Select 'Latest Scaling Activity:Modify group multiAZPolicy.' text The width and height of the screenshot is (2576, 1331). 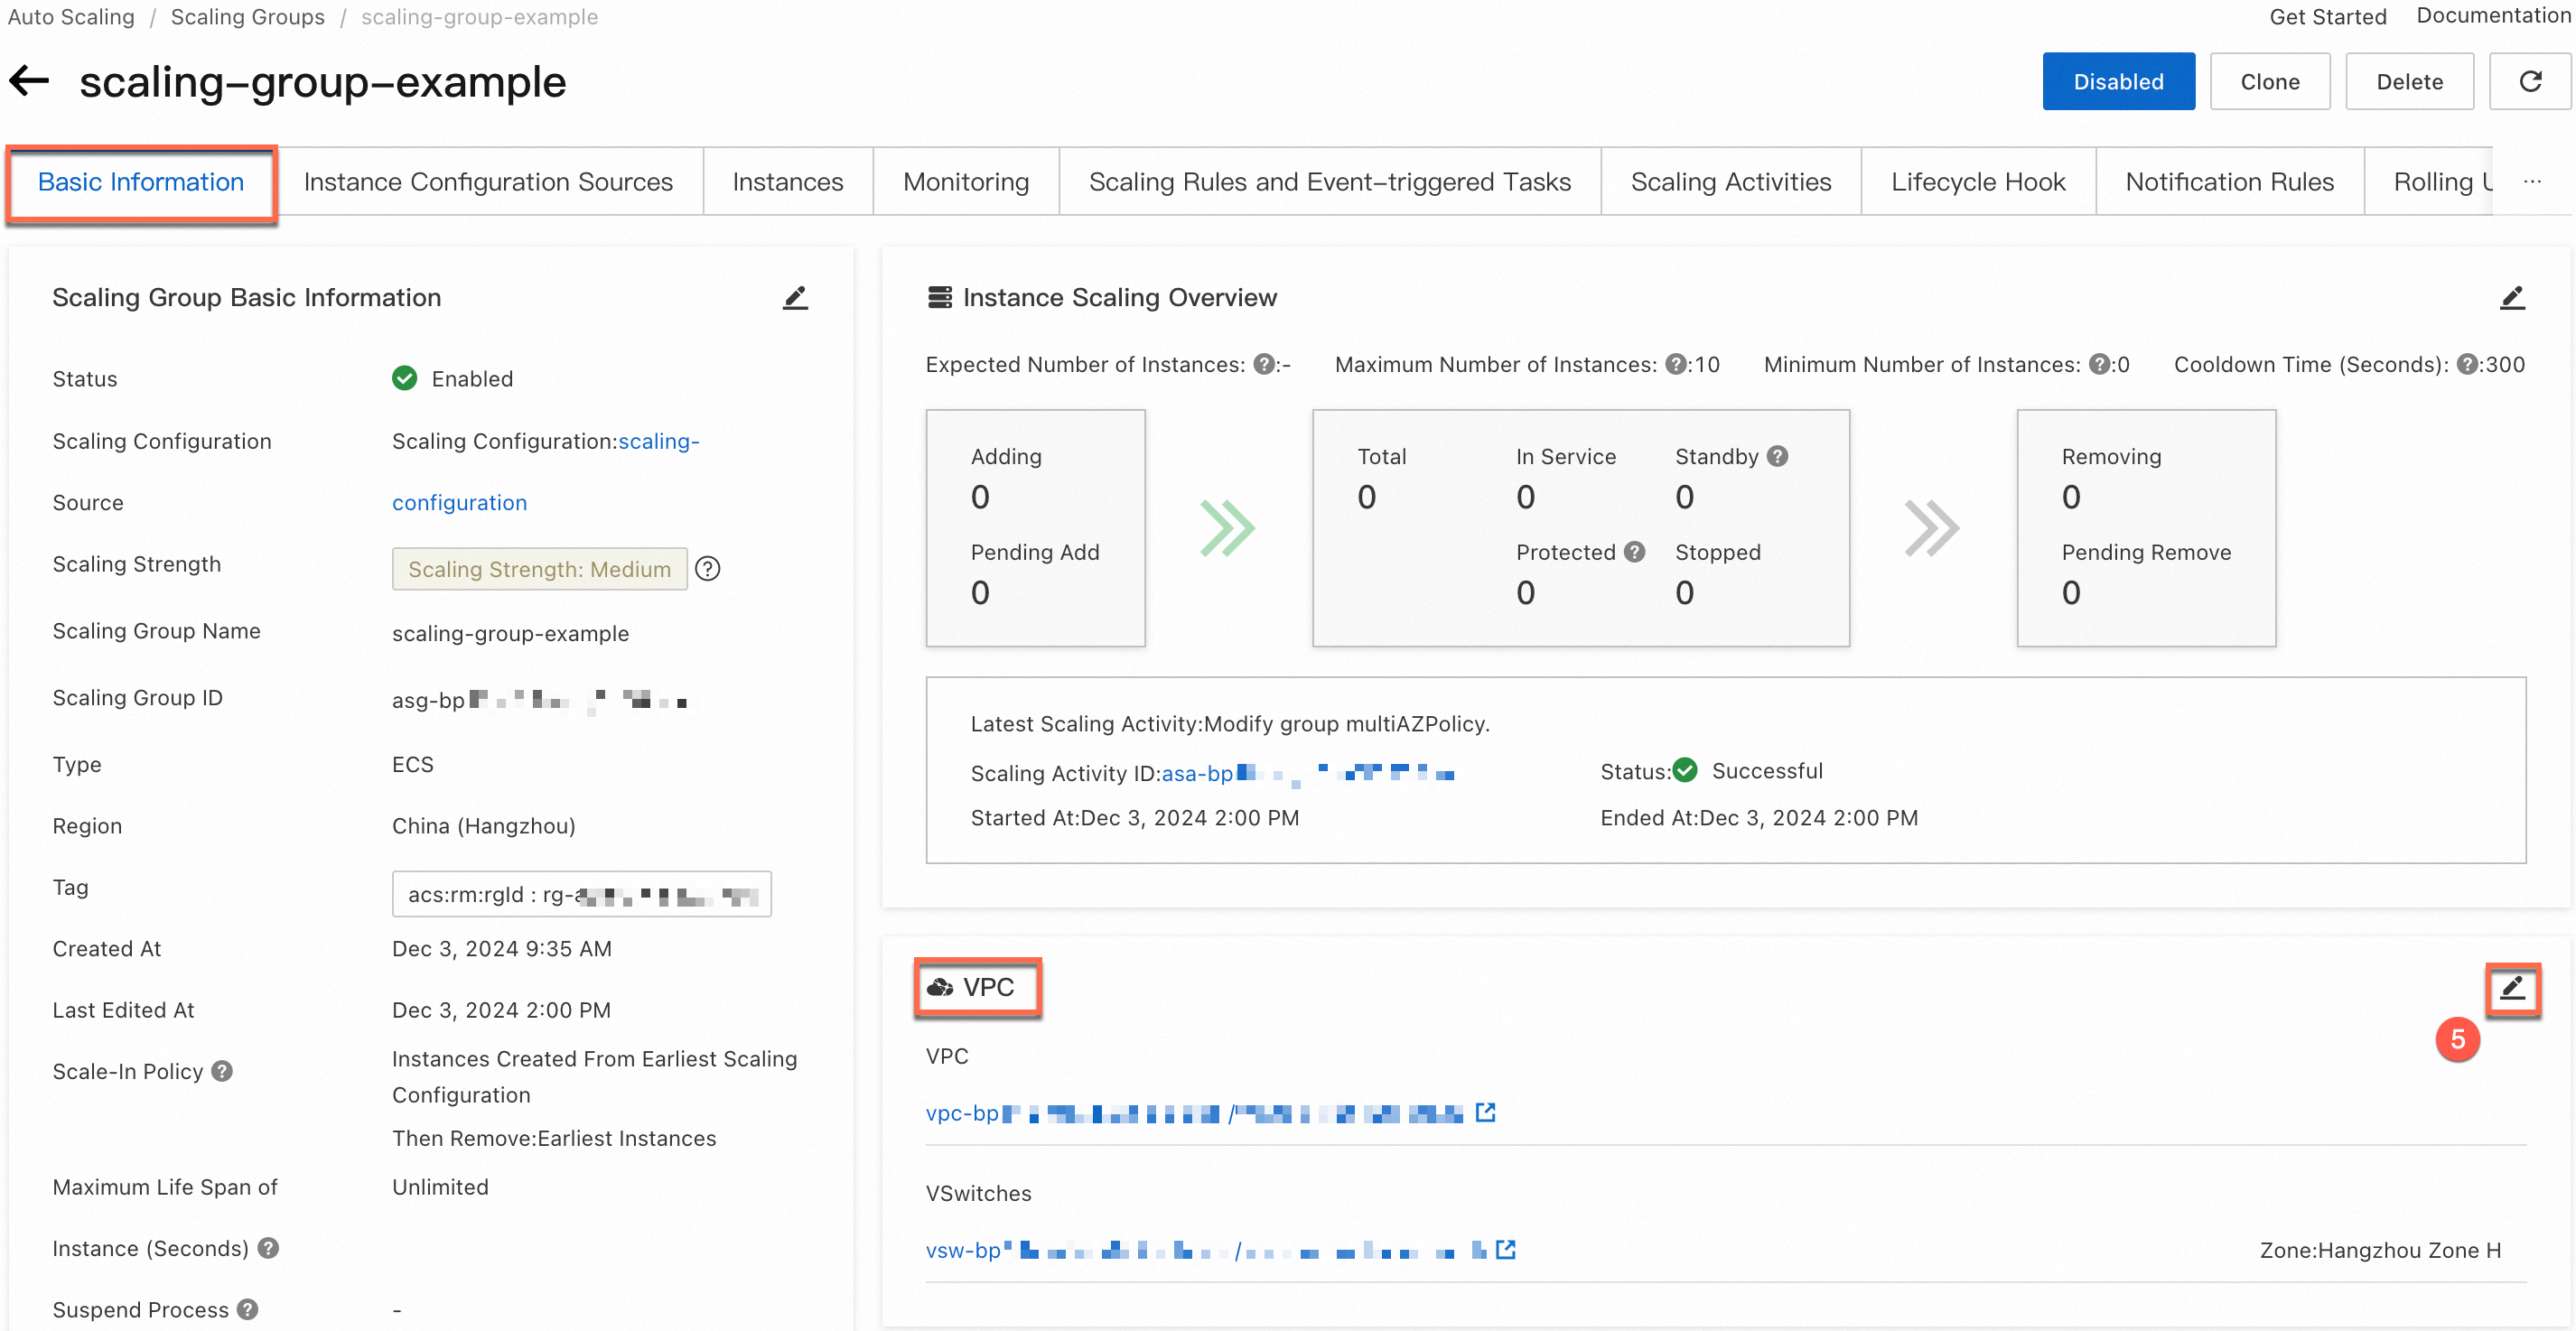(x=1229, y=724)
